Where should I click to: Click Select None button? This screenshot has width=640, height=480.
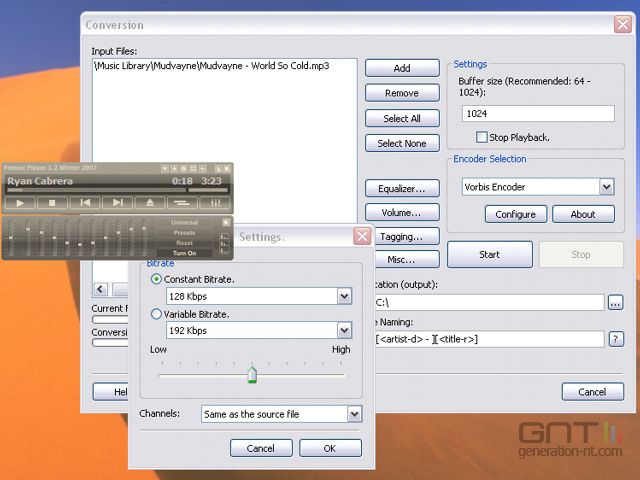pos(402,143)
